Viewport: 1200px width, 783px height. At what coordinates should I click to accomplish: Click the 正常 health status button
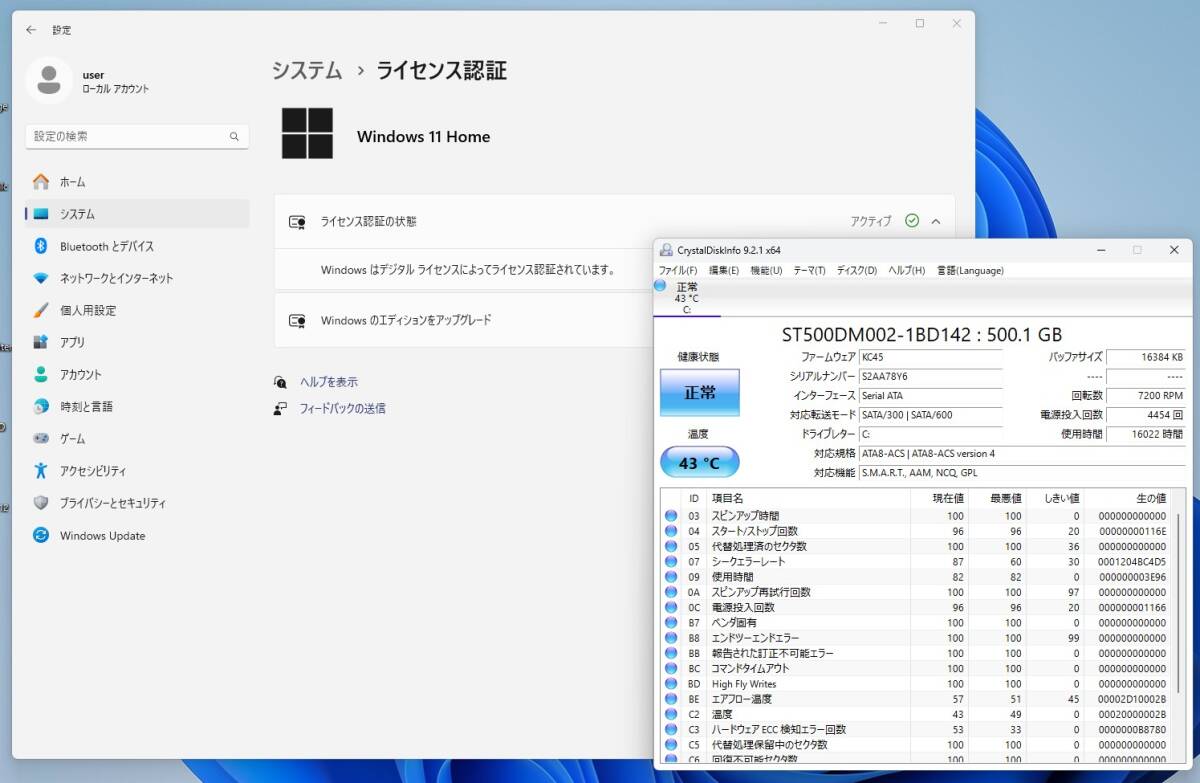coord(699,392)
